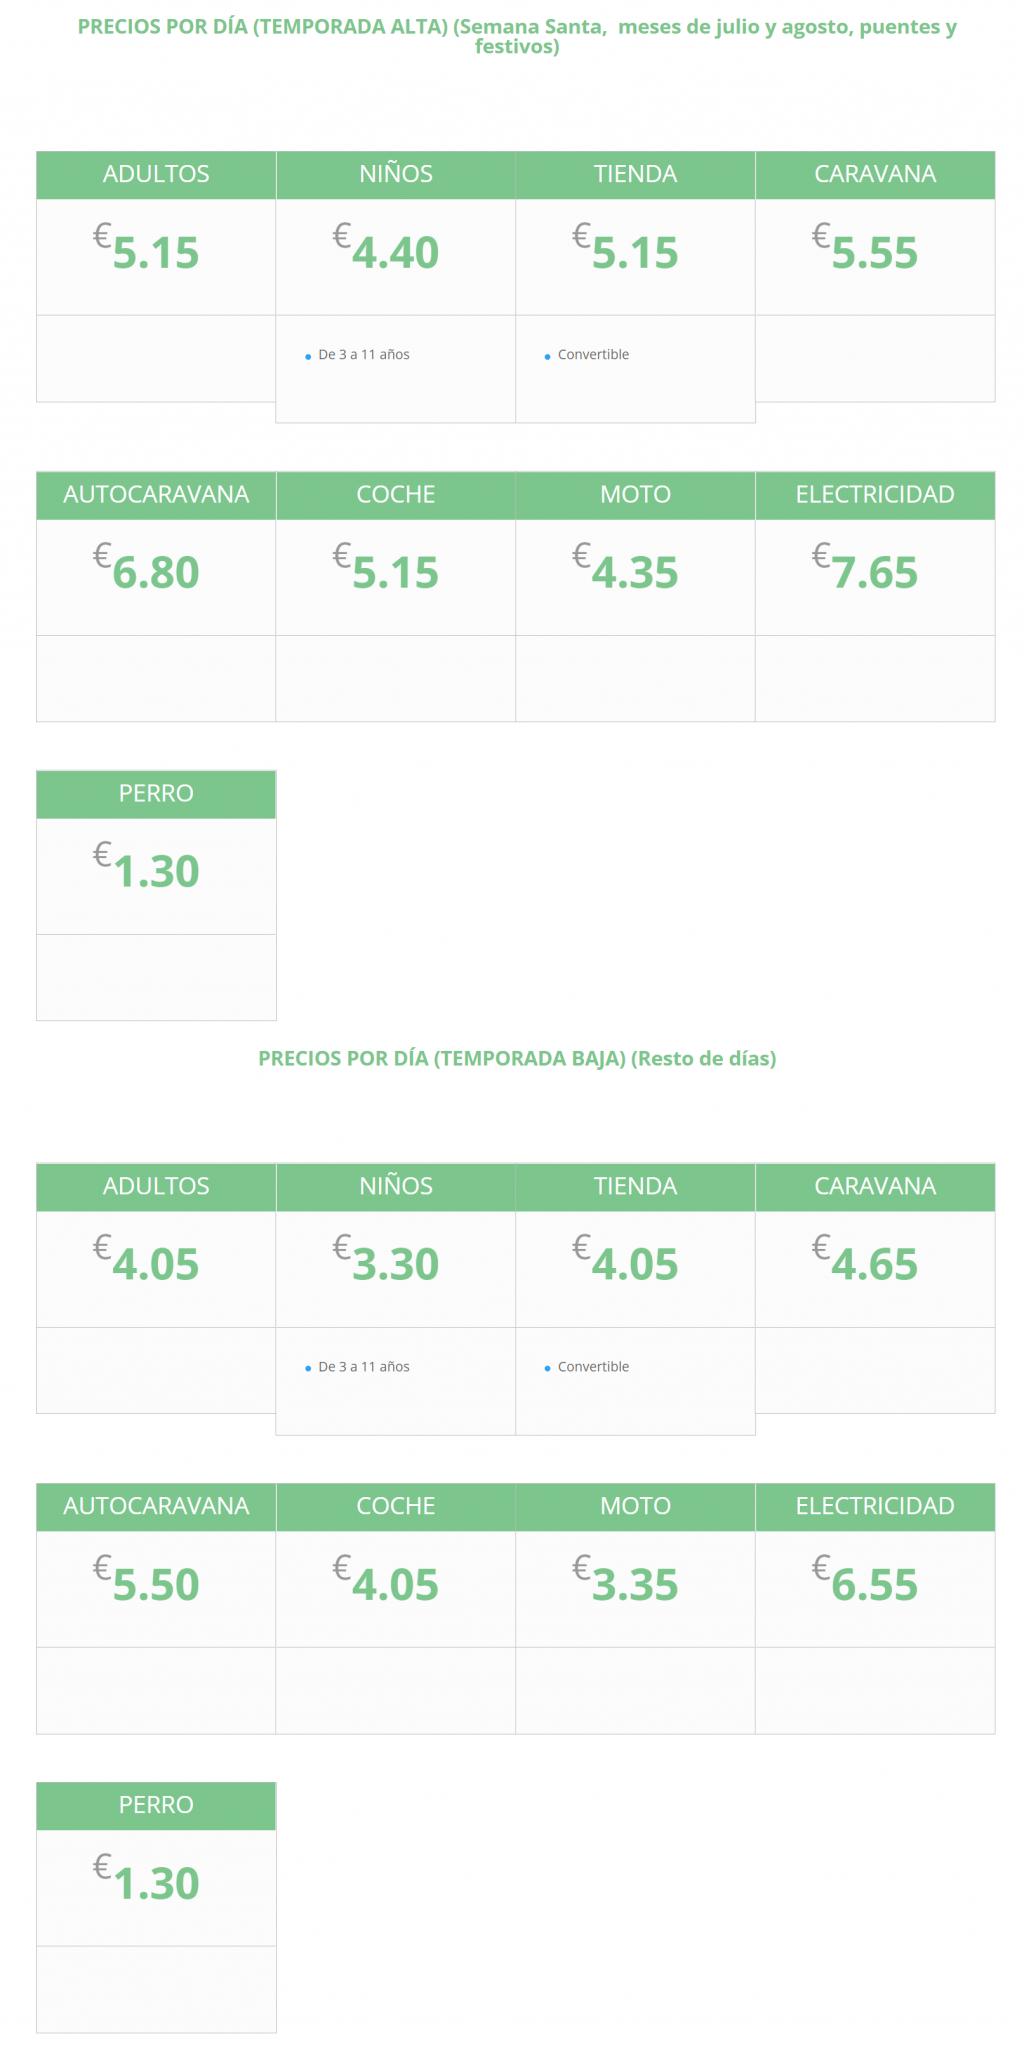
Task: Select the €4.65 low season Caravana price
Action: pyautogui.click(x=874, y=1264)
